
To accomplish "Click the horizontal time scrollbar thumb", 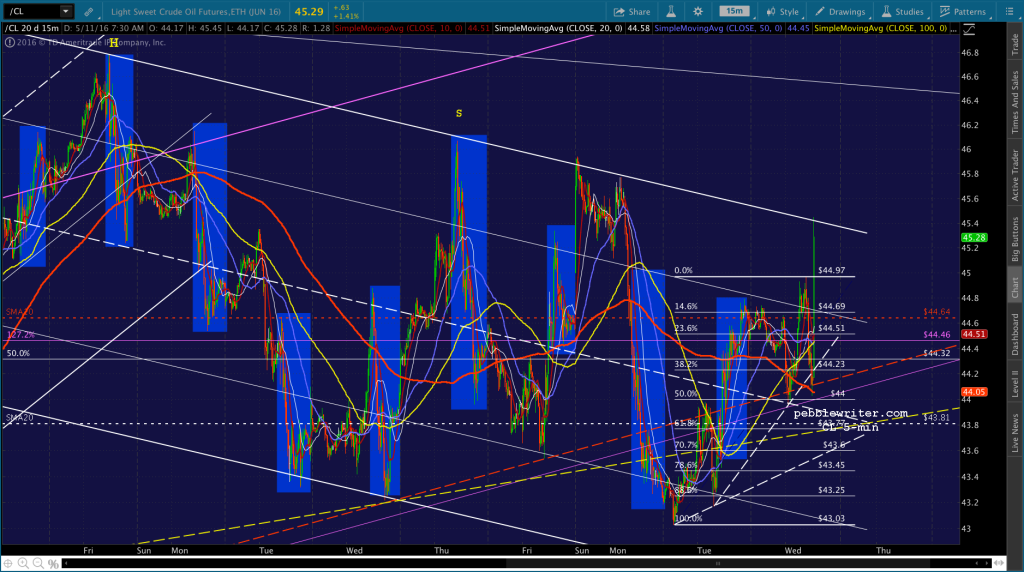I will [x=718, y=563].
